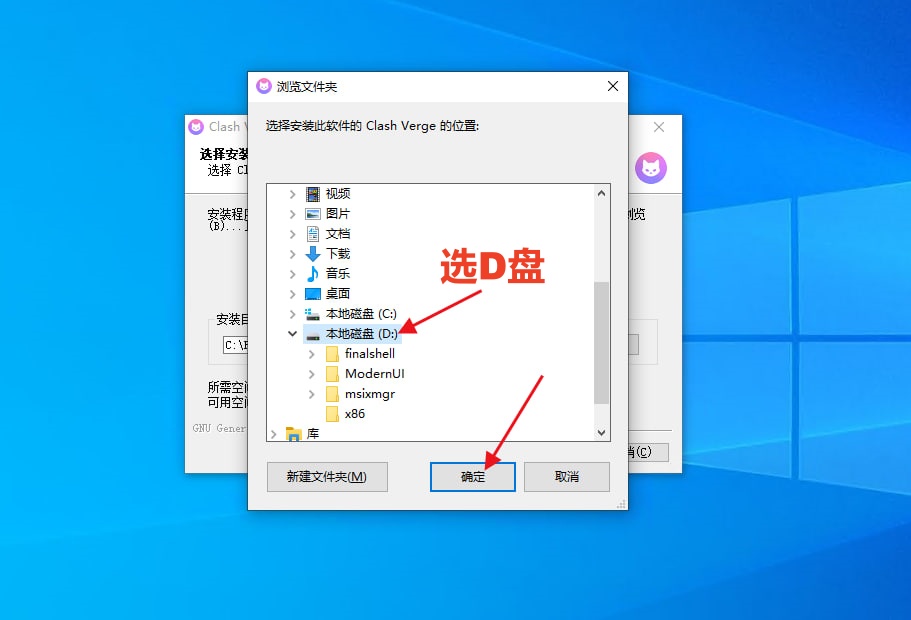Viewport: 911px width, 620px height.
Task: Select the 桌面 folder label
Action: 338,293
